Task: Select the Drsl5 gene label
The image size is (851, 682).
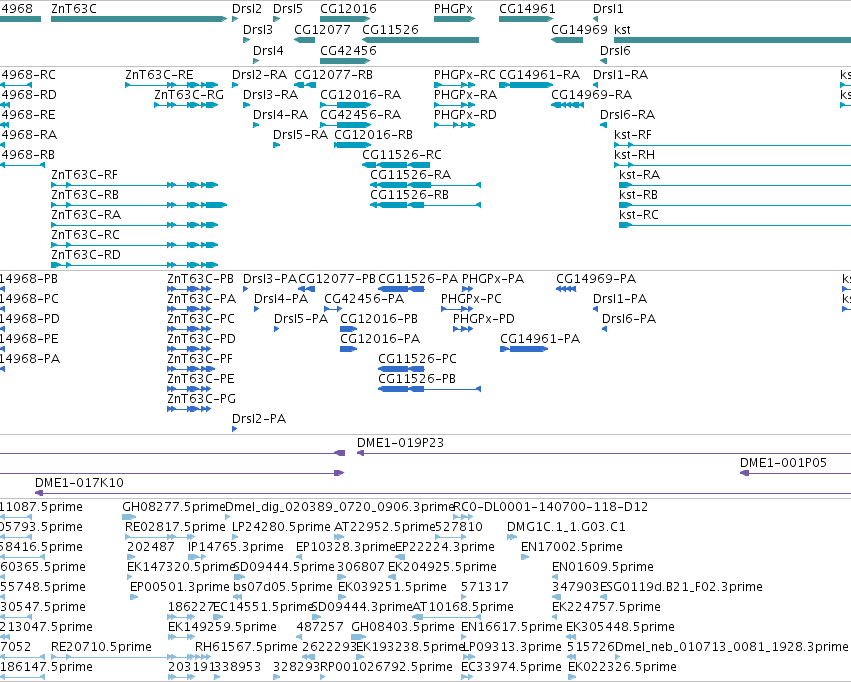Action: (288, 9)
